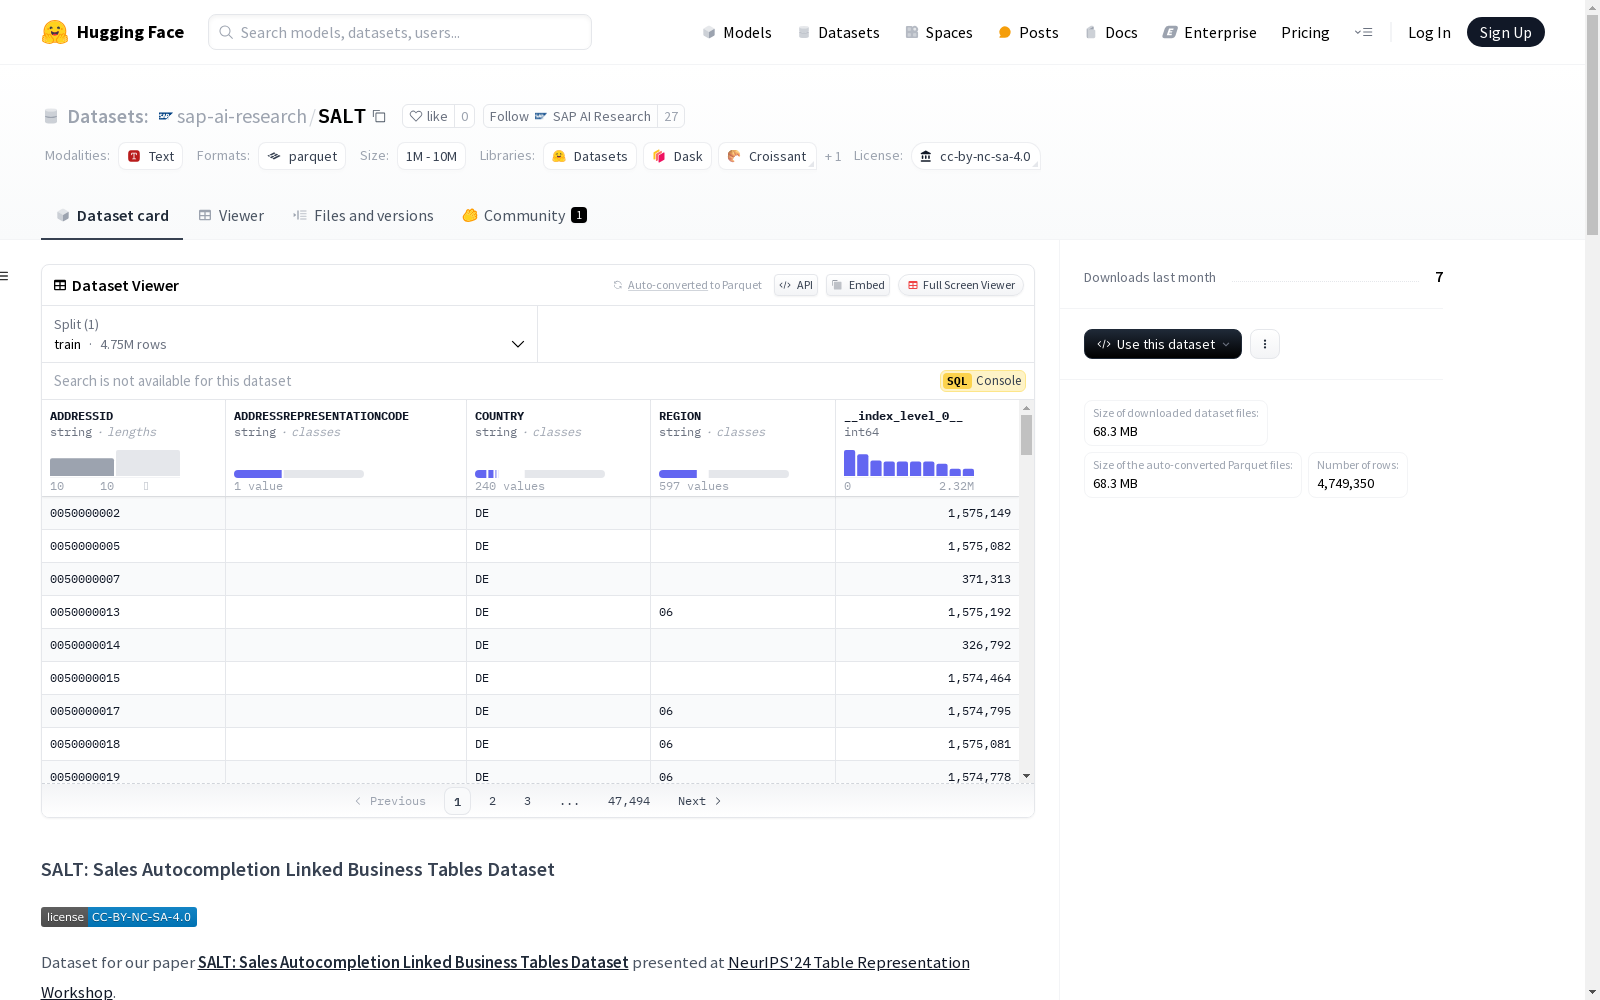Open the API access button

(796, 285)
